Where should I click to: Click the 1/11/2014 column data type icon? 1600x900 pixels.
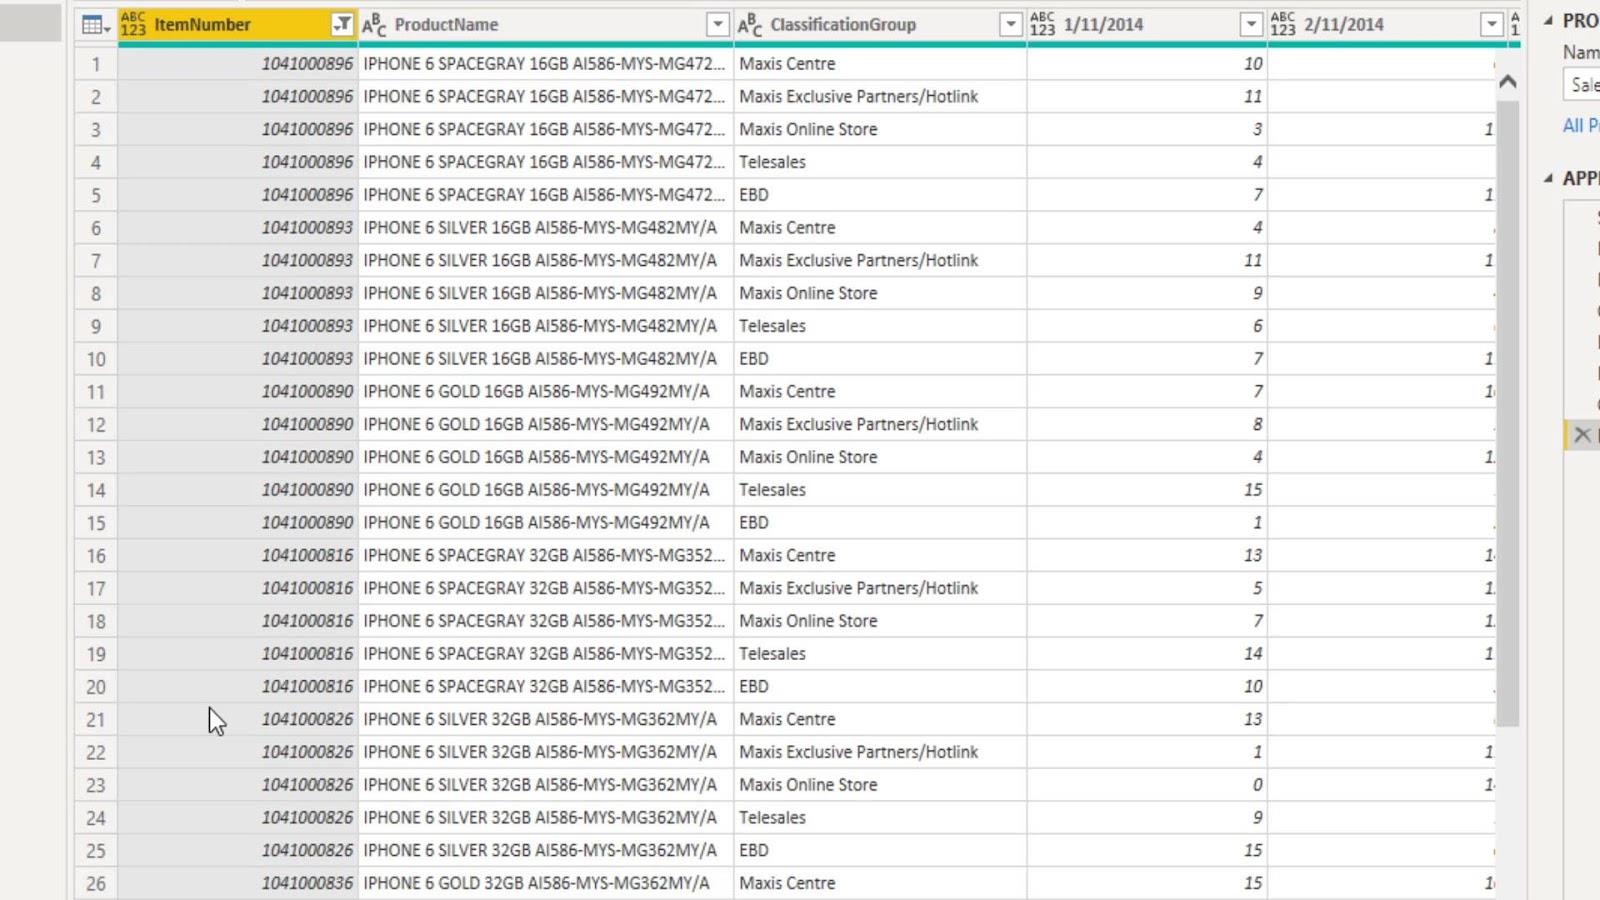tap(1042, 25)
